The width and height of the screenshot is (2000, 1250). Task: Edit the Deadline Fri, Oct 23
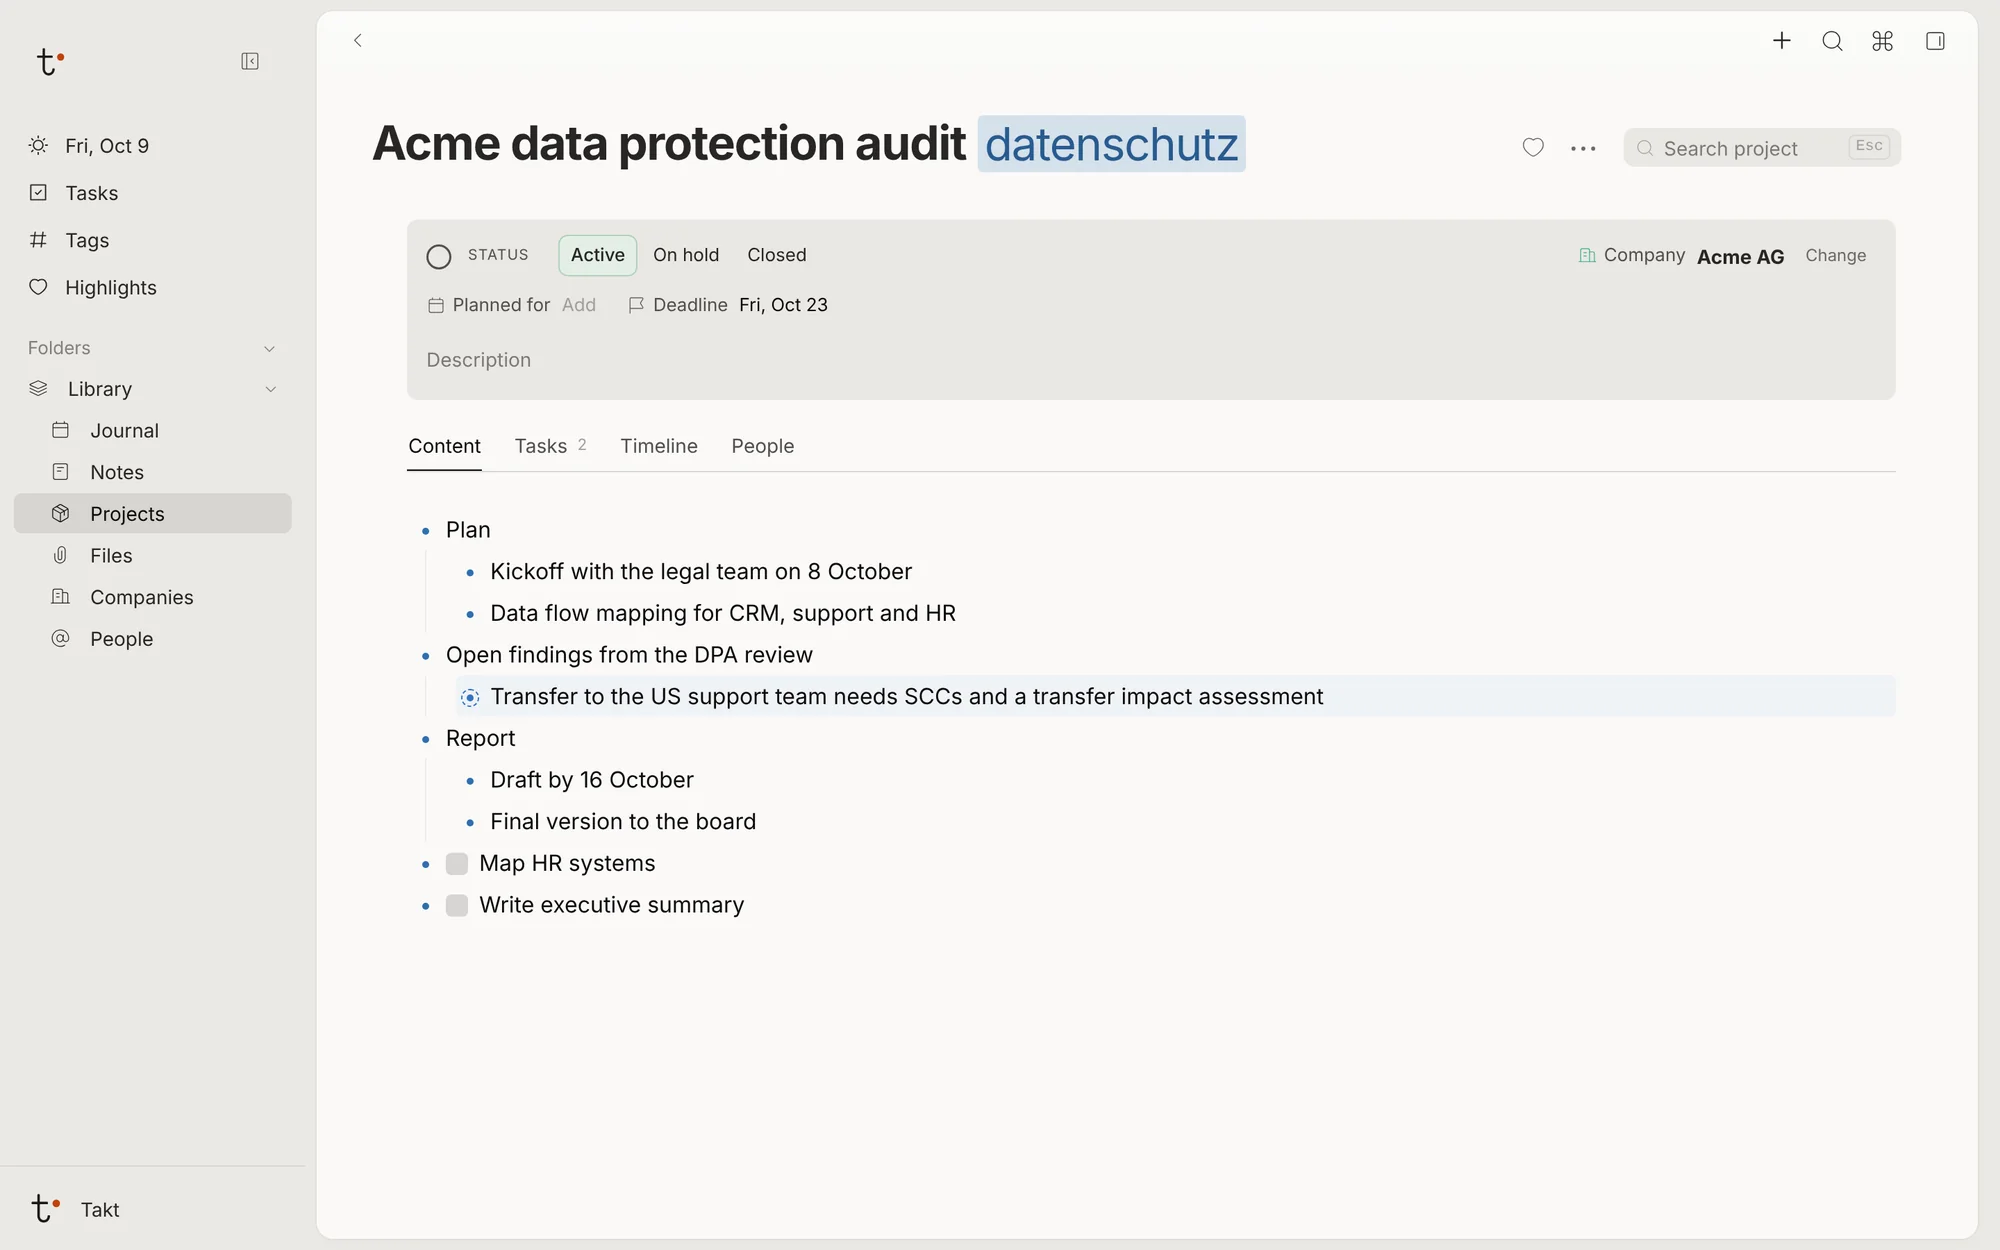[x=783, y=305]
